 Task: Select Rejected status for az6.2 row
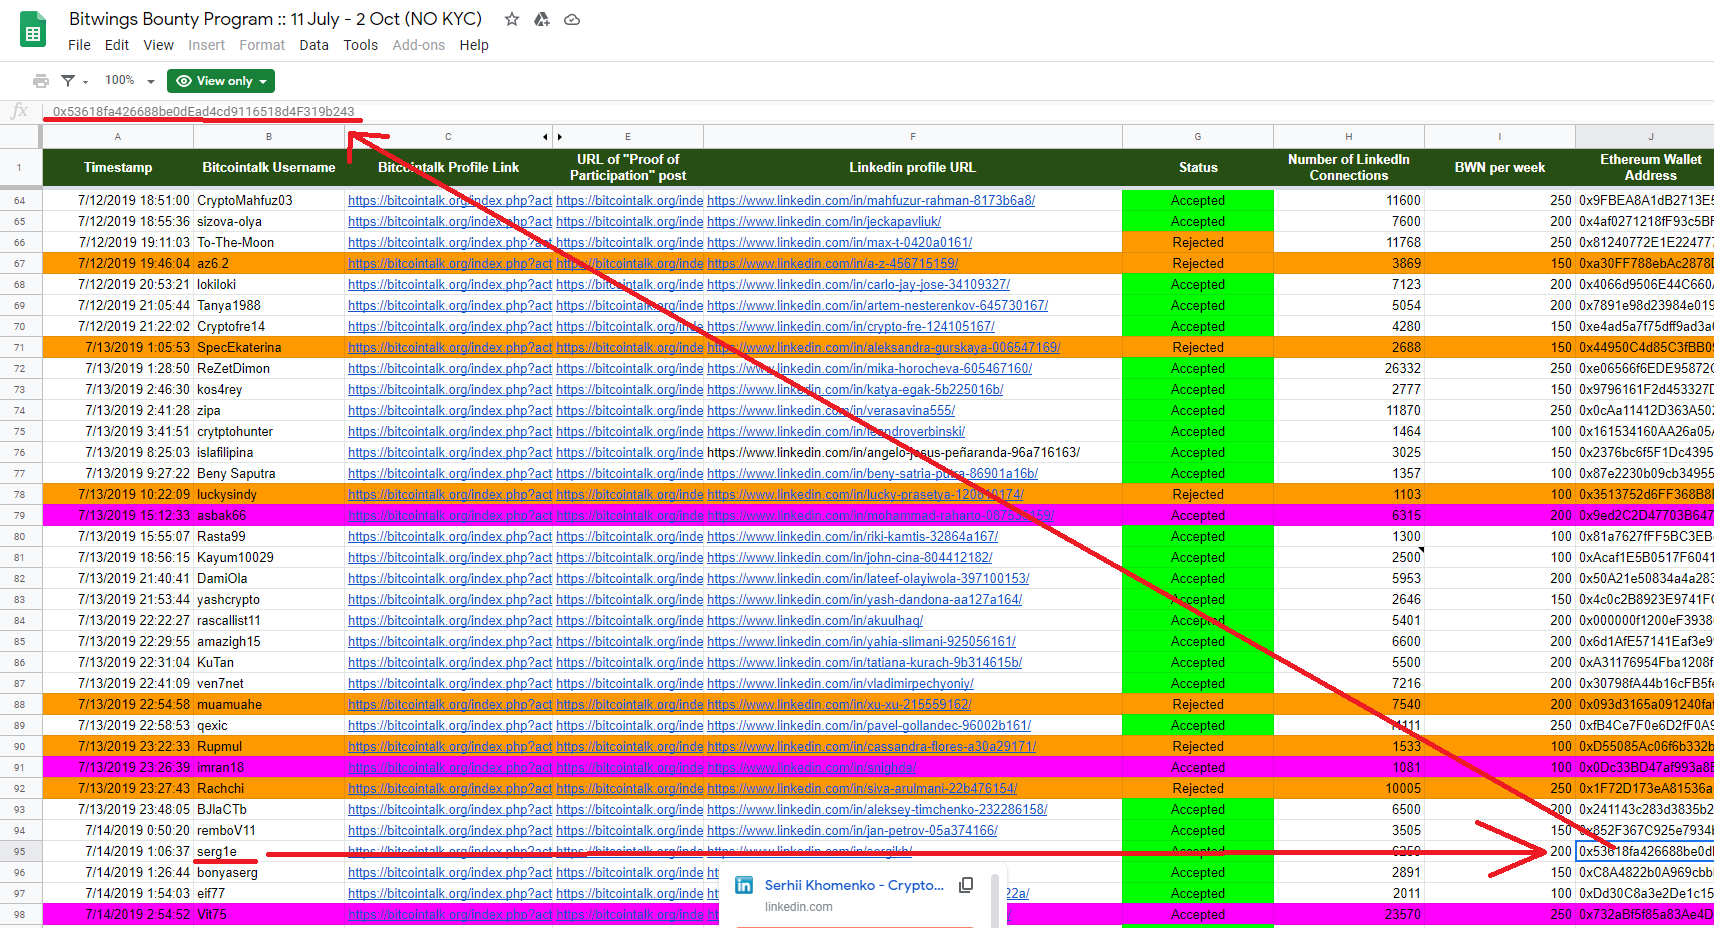click(x=1198, y=263)
